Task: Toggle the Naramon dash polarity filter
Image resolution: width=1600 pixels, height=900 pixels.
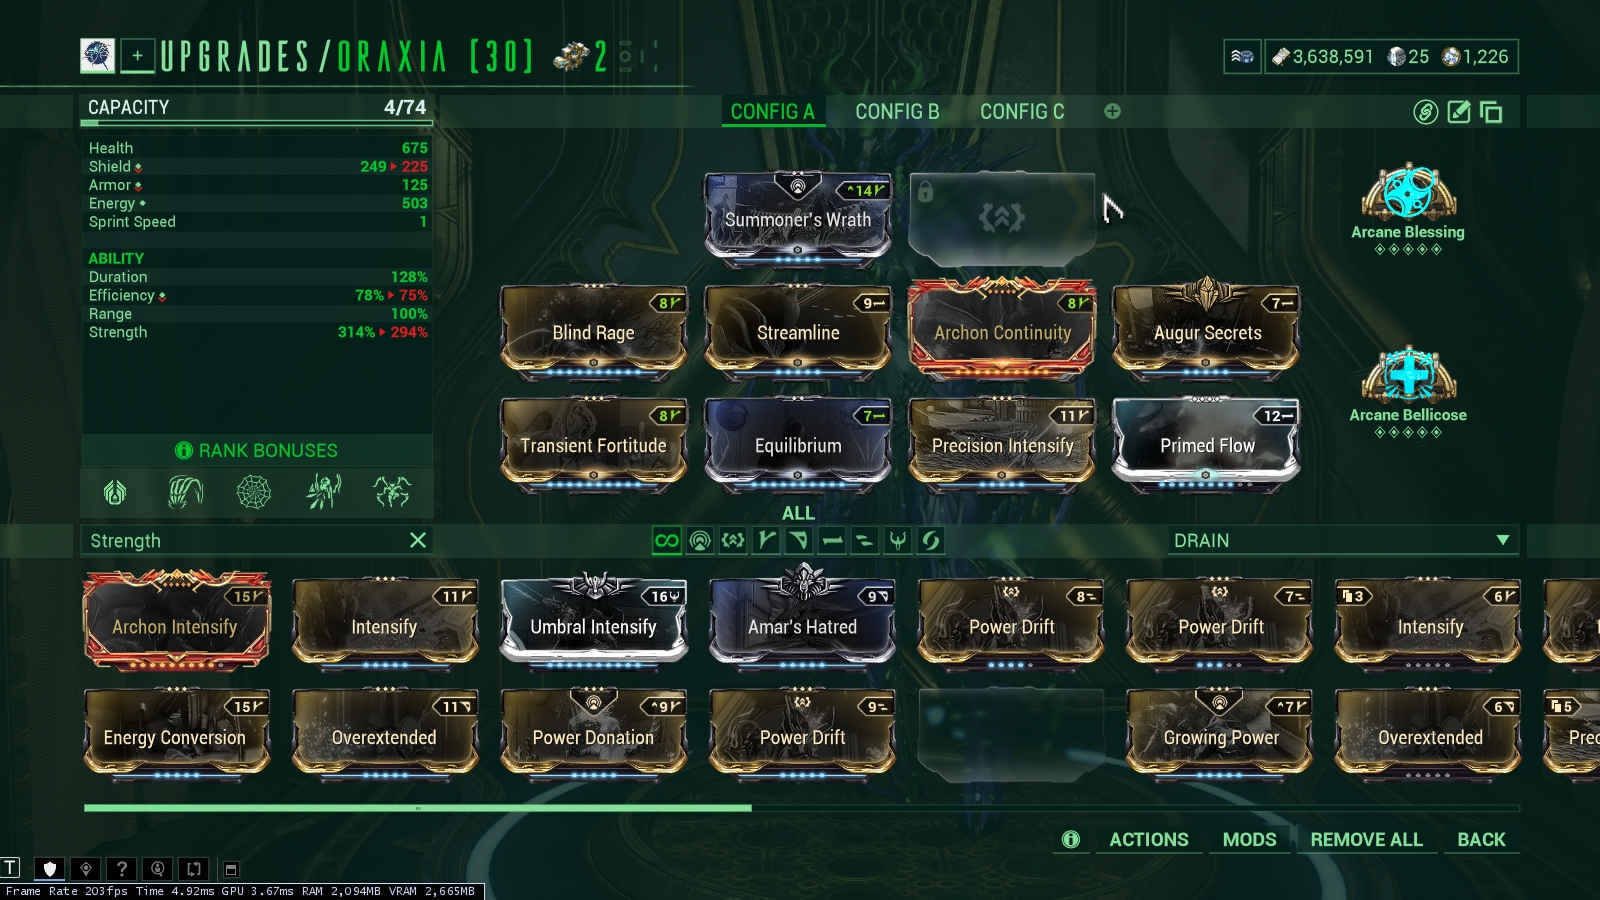Action: tap(832, 541)
